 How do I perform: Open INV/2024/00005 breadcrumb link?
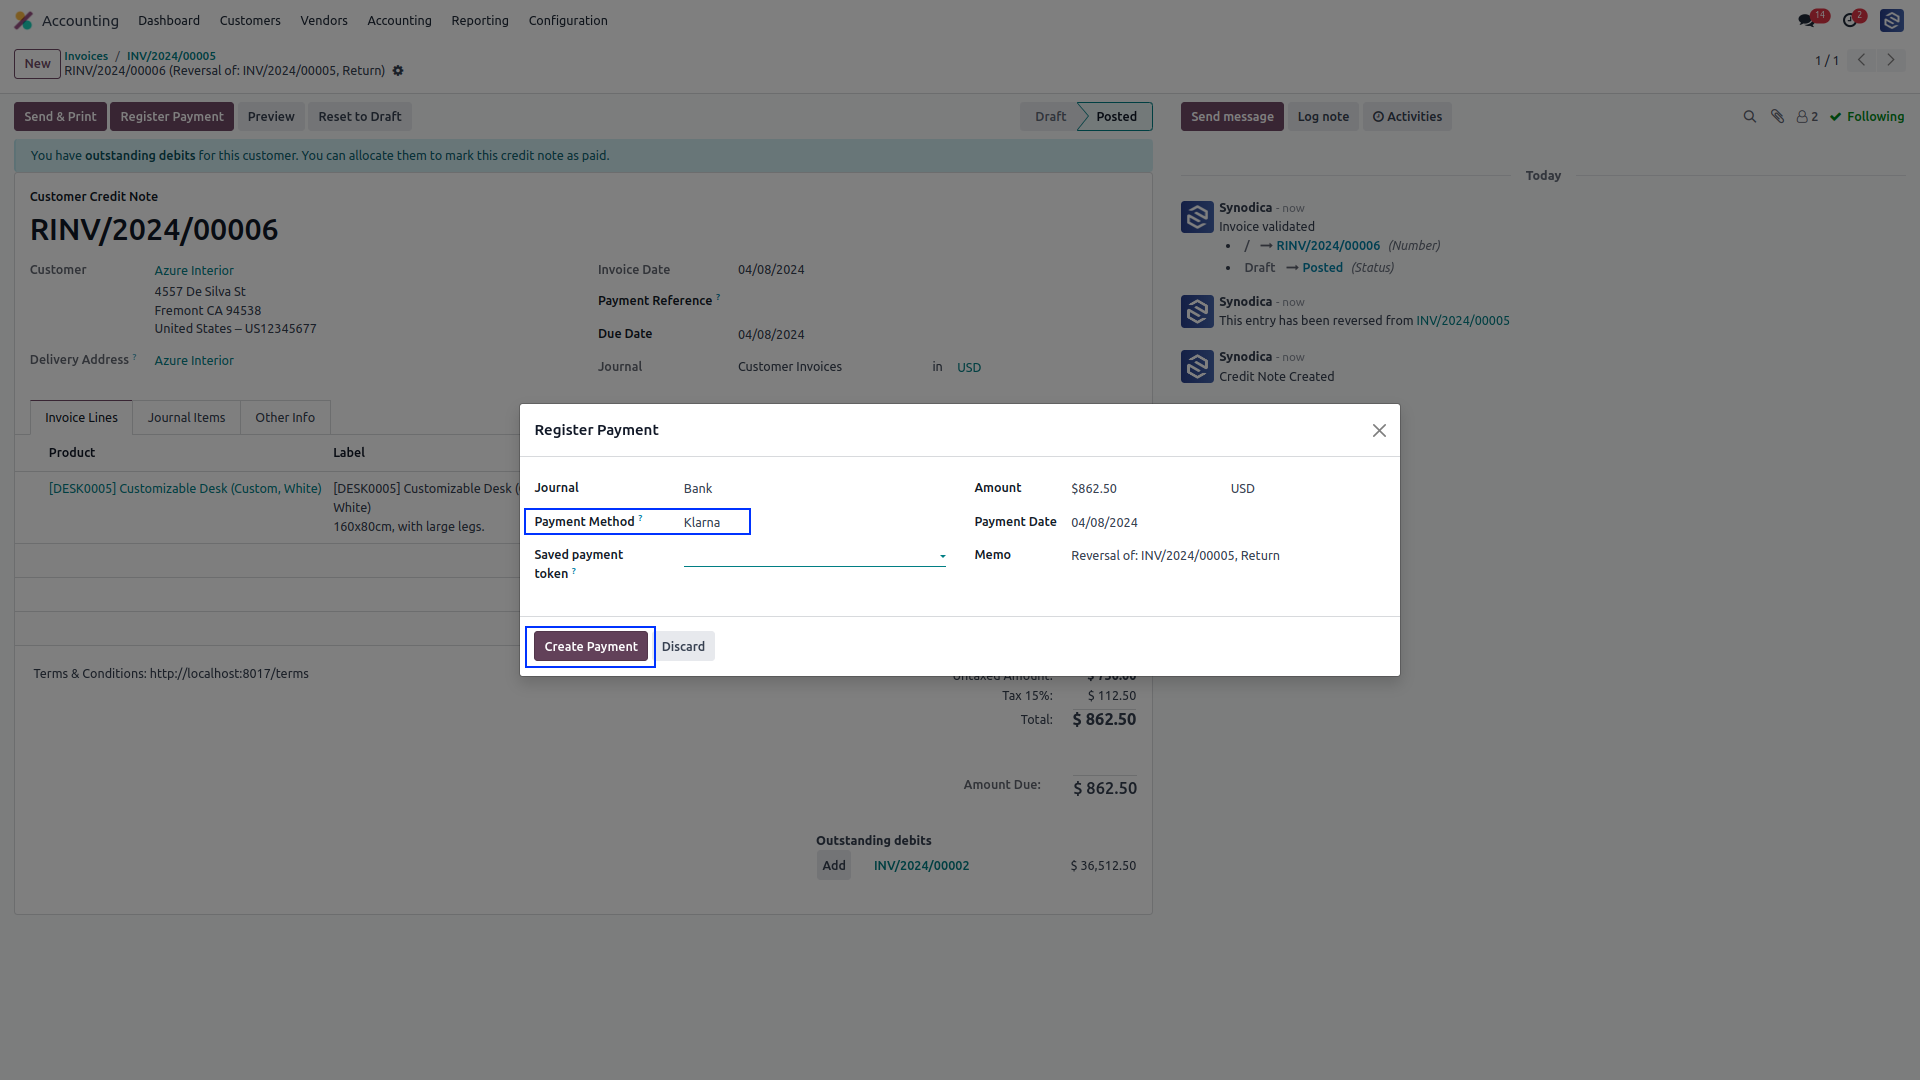(171, 56)
